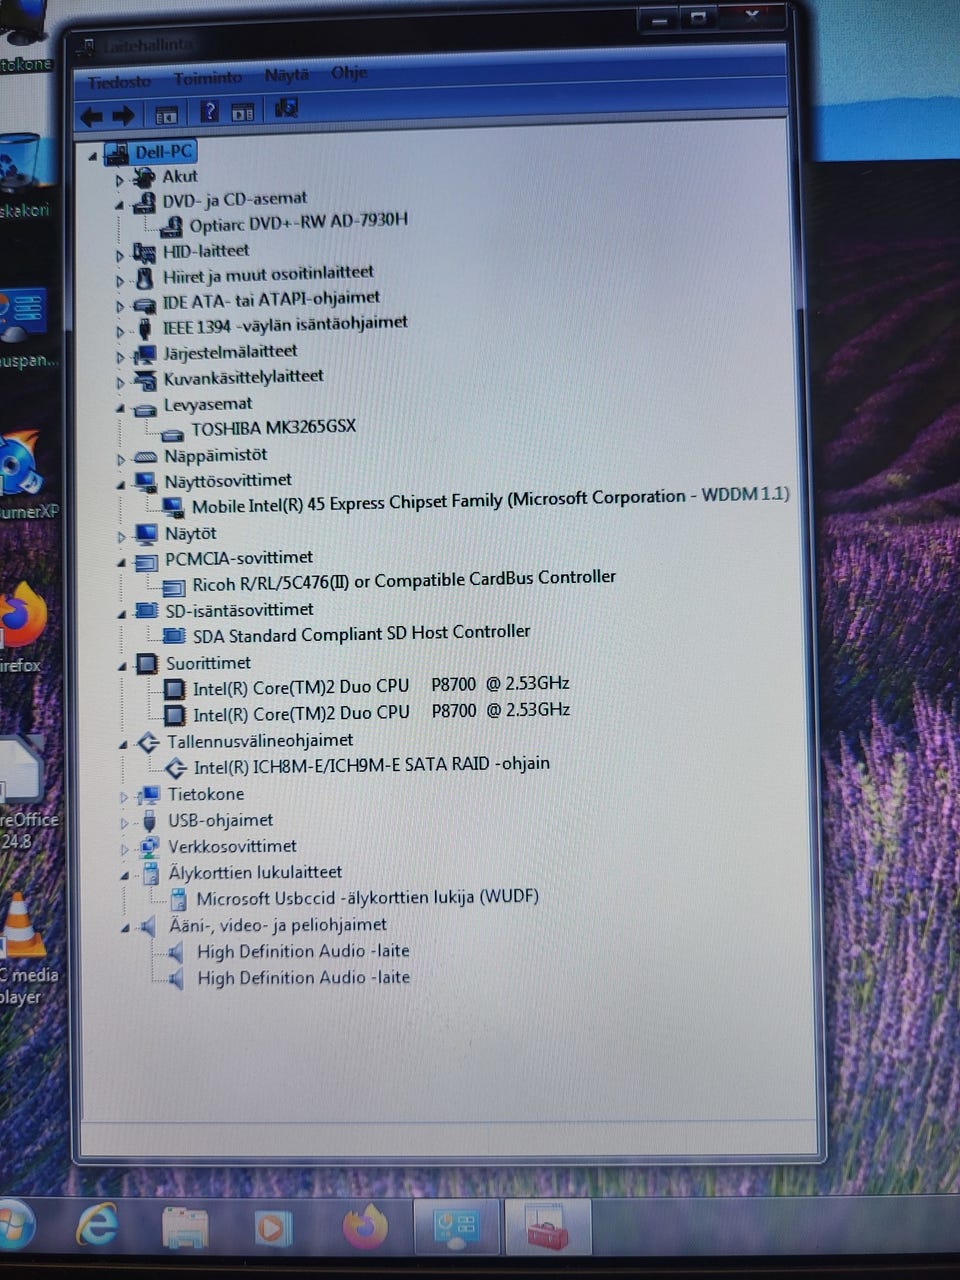Image resolution: width=960 pixels, height=1280 pixels.
Task: Click the Näppäimistöt keyboard icon
Action: coord(147,456)
